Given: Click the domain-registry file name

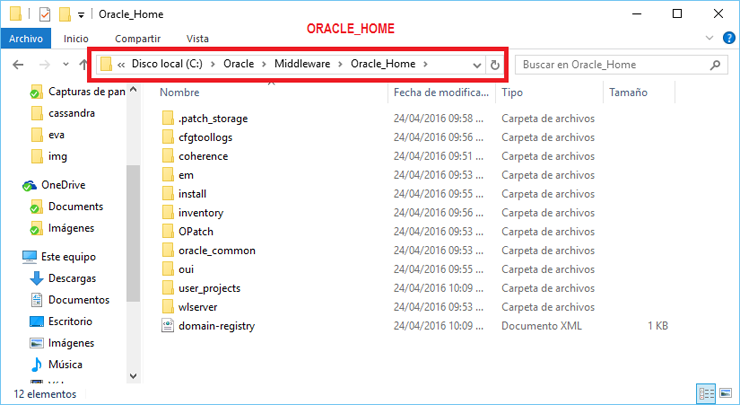Looking at the screenshot, I should coord(217,326).
